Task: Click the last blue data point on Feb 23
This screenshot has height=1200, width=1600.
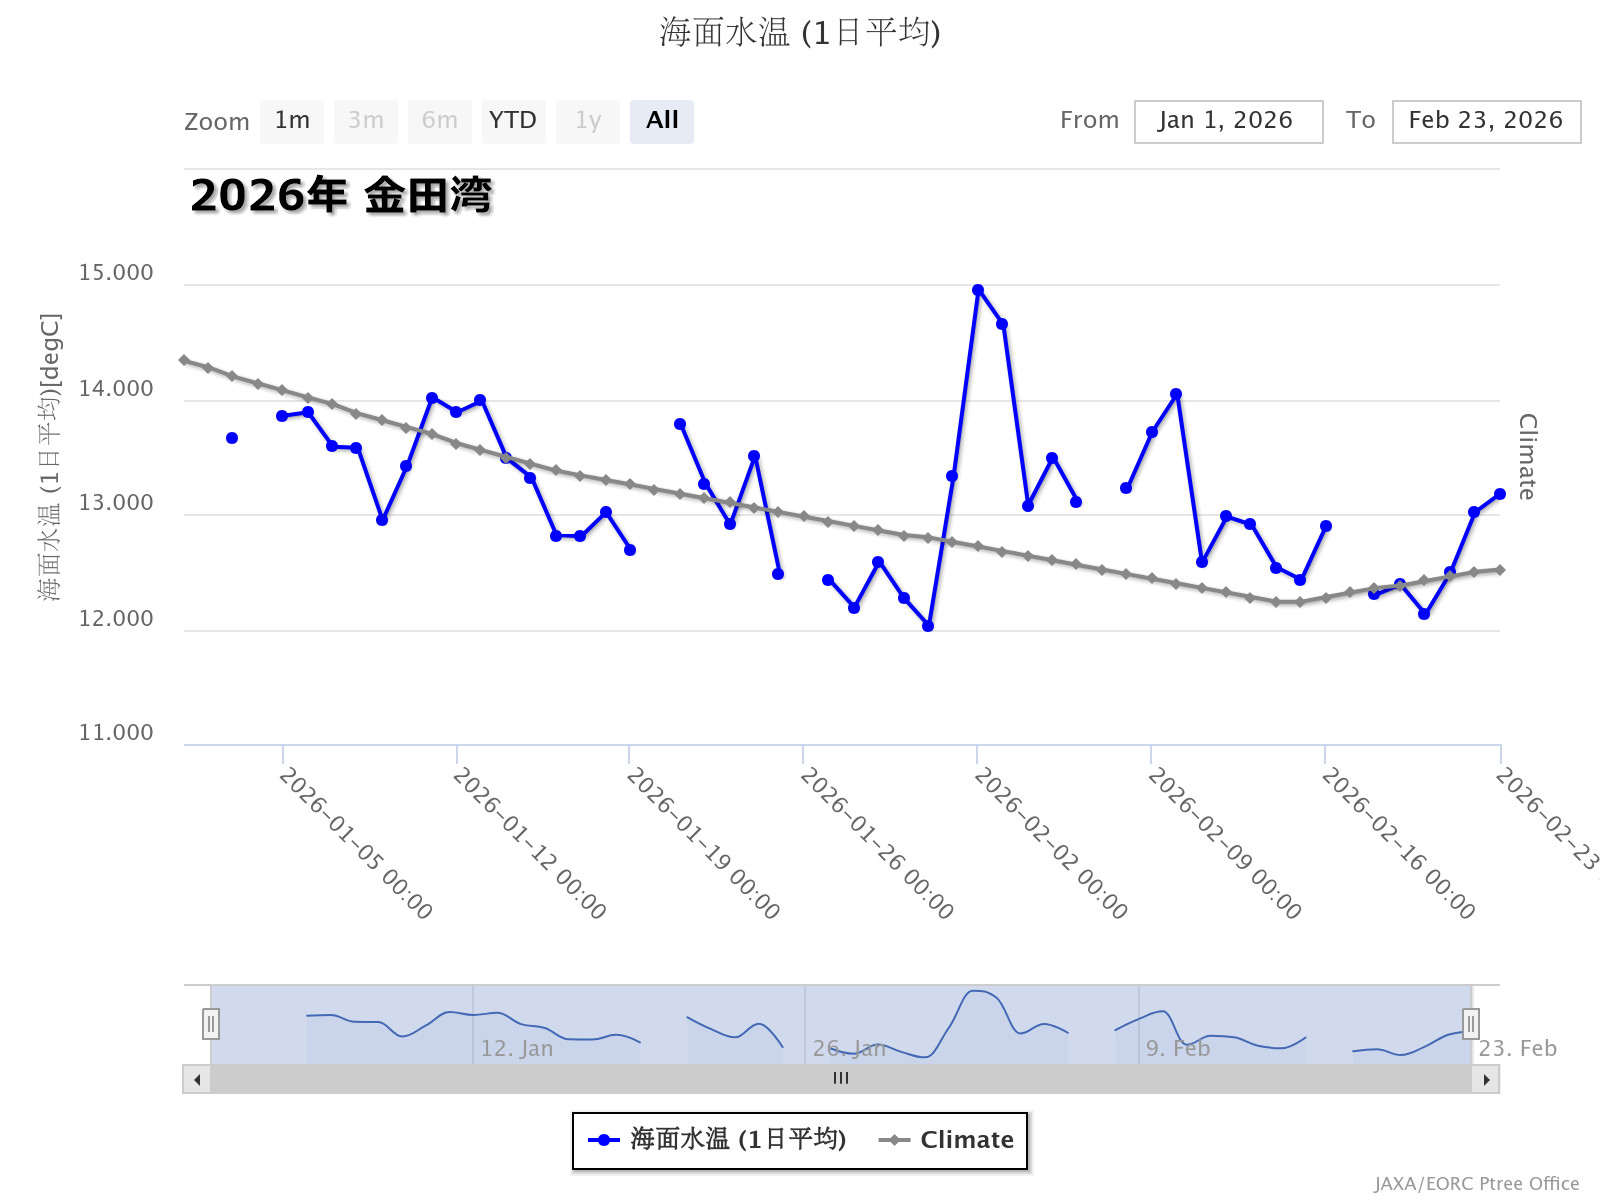Action: [x=1499, y=494]
